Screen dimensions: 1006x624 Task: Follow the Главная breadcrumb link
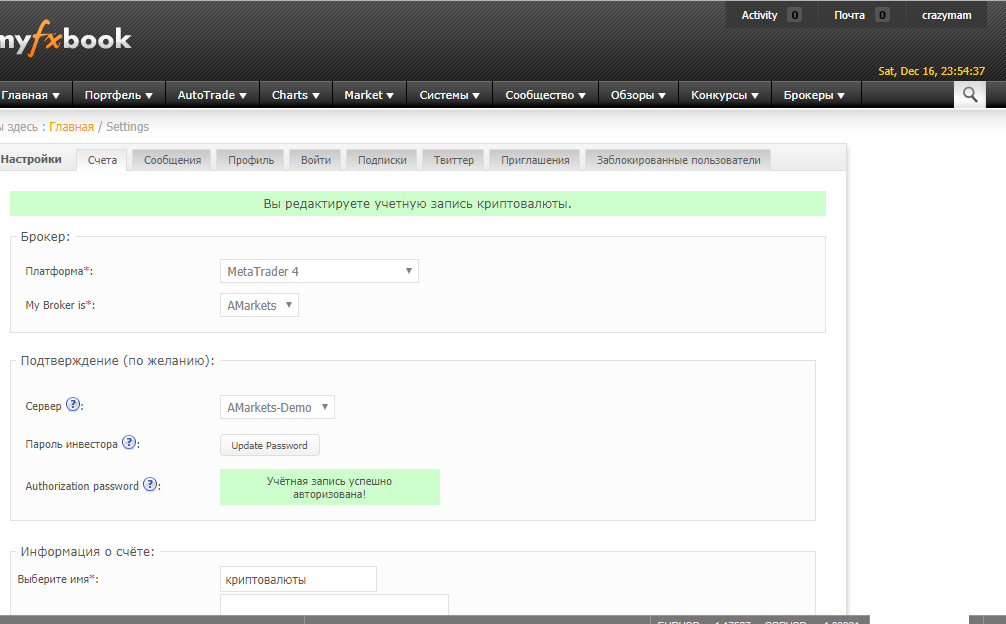point(71,127)
